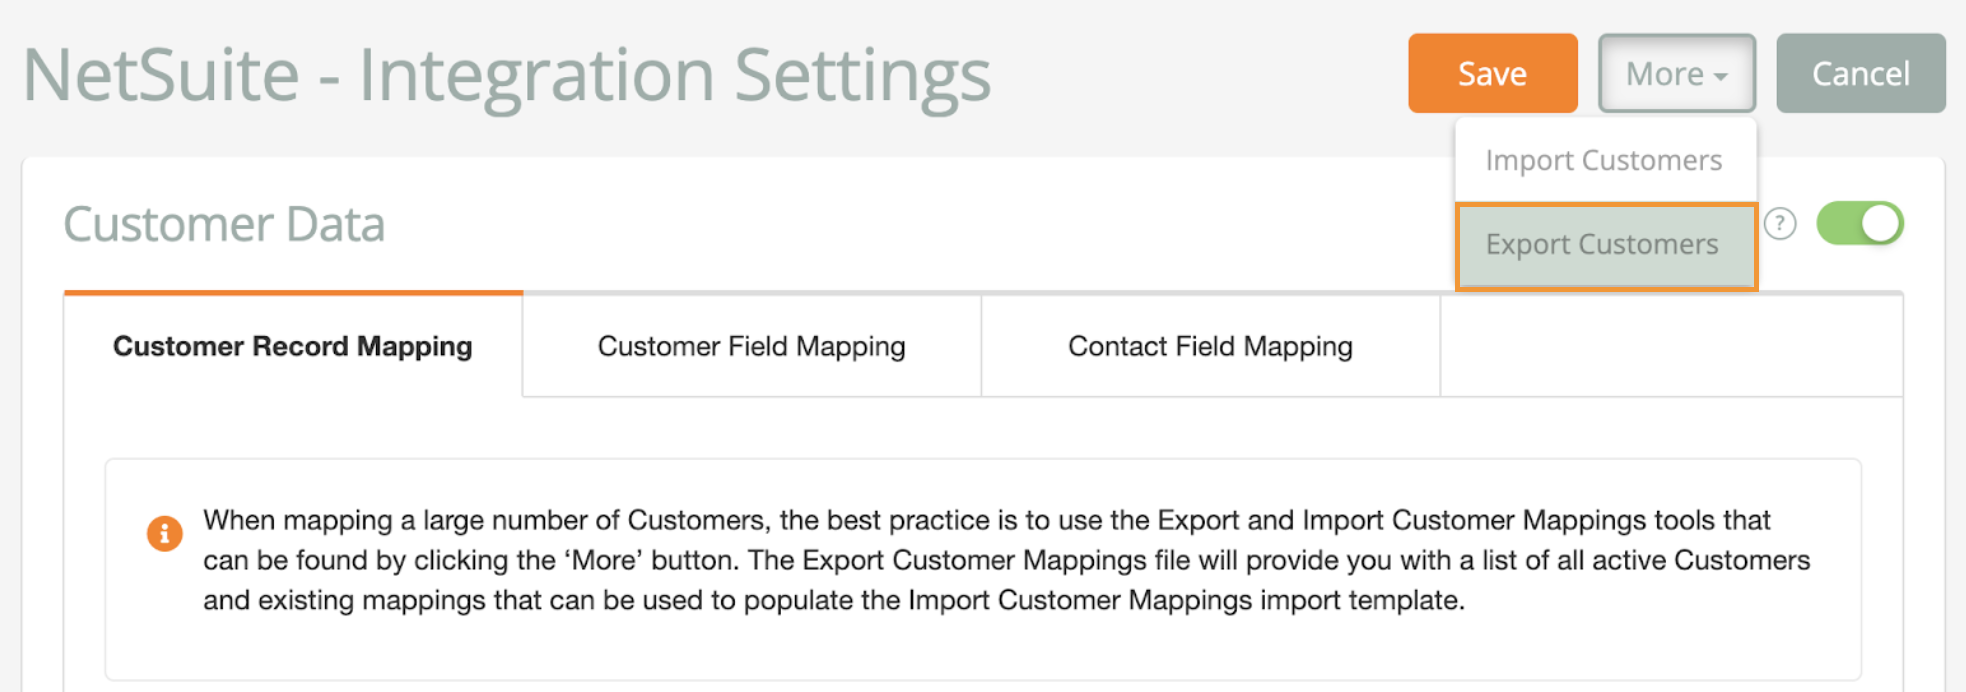Switch to Customer Record Mapping tab
This screenshot has height=692, width=1966.
coord(293,346)
